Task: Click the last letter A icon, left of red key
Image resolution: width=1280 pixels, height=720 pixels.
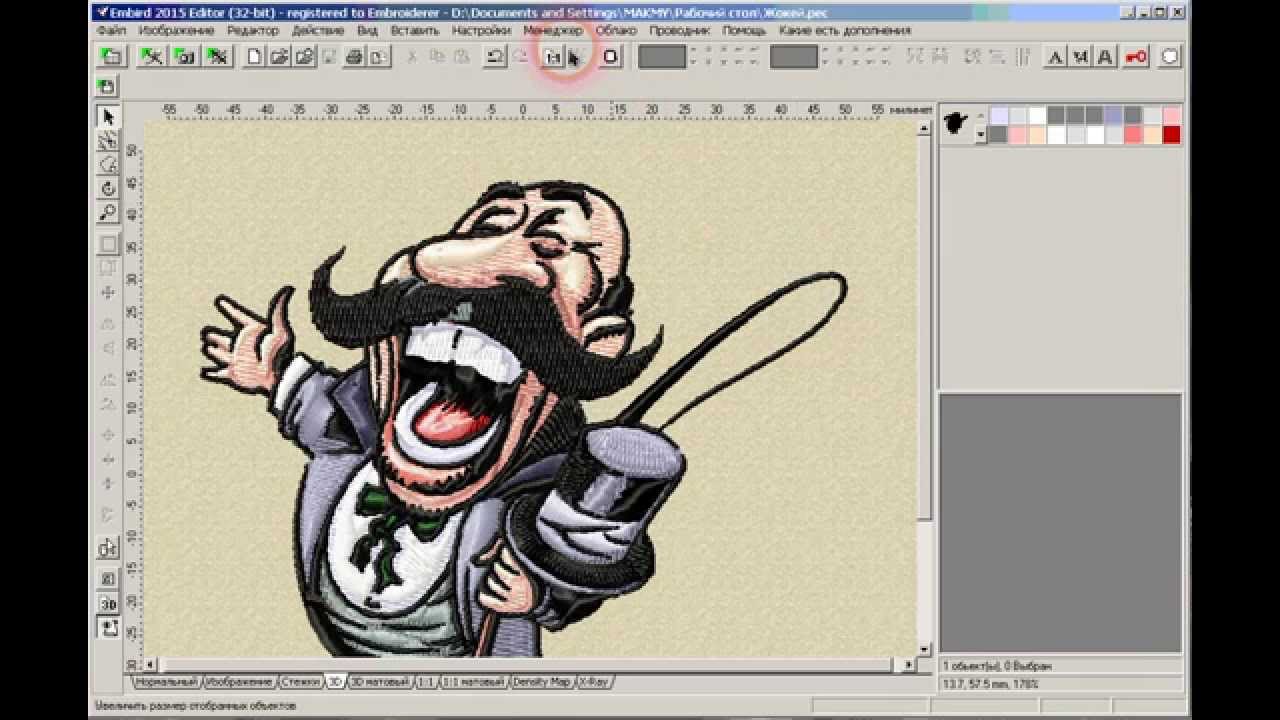Action: pos(1106,57)
